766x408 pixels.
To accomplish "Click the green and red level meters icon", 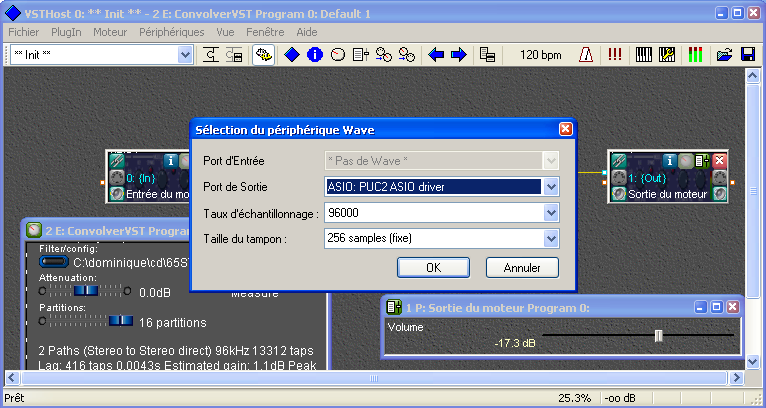I will pos(695,55).
